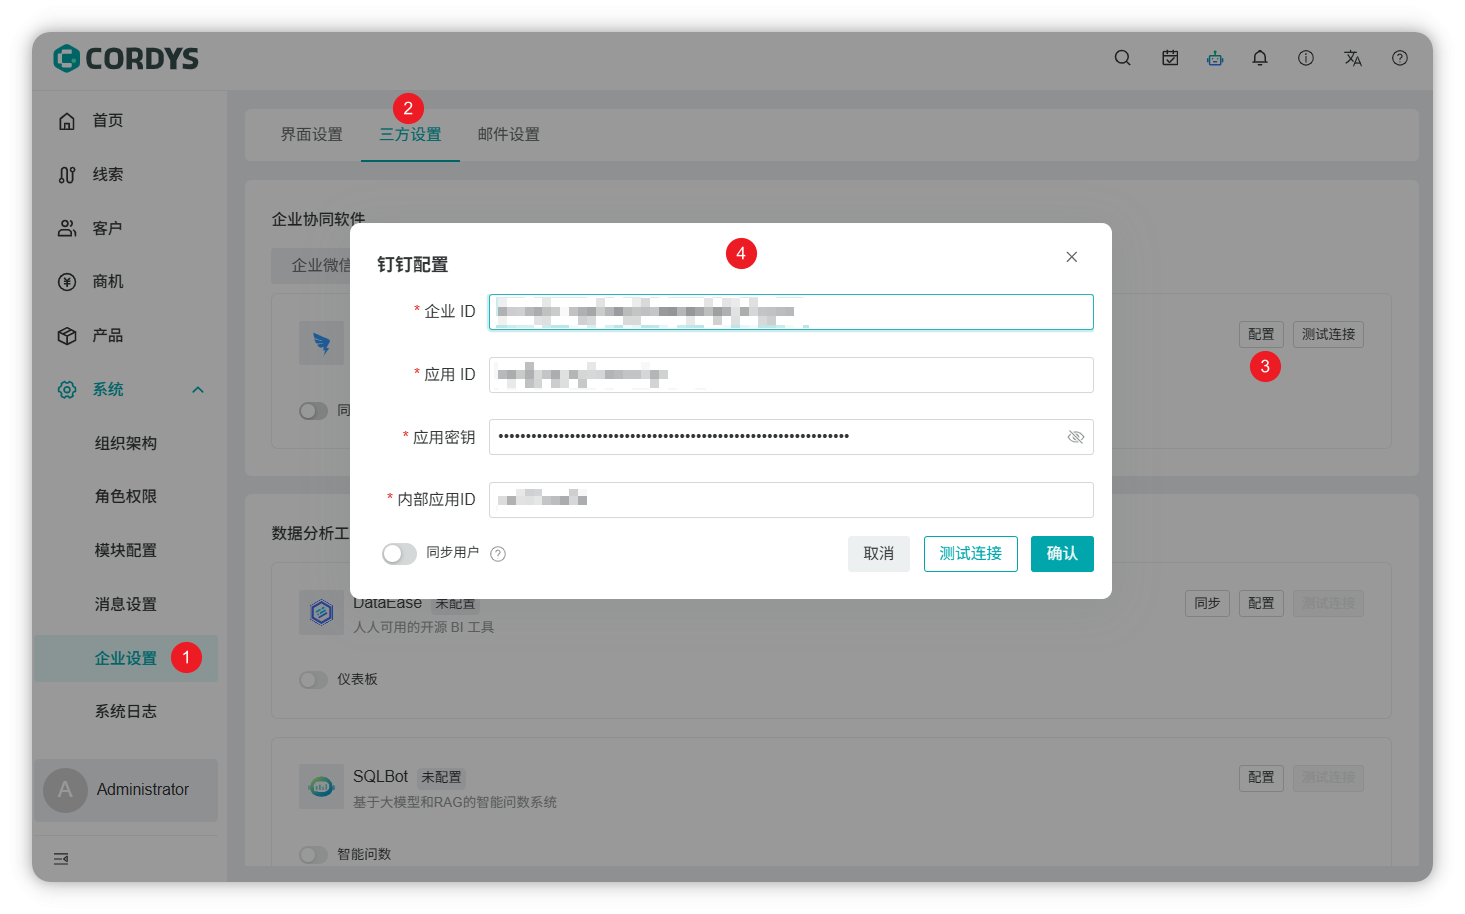1465x914 pixels.
Task: Open the help question mark icon in header
Action: pyautogui.click(x=1400, y=58)
